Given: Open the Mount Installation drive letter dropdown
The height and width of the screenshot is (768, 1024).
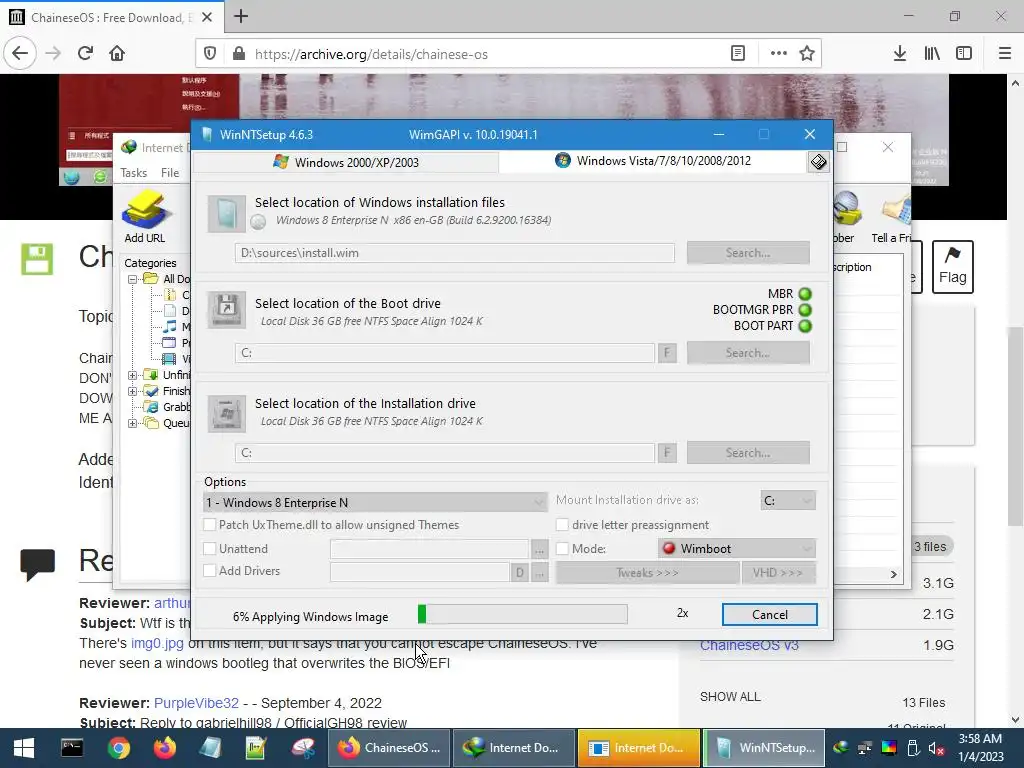Looking at the screenshot, I should 788,500.
